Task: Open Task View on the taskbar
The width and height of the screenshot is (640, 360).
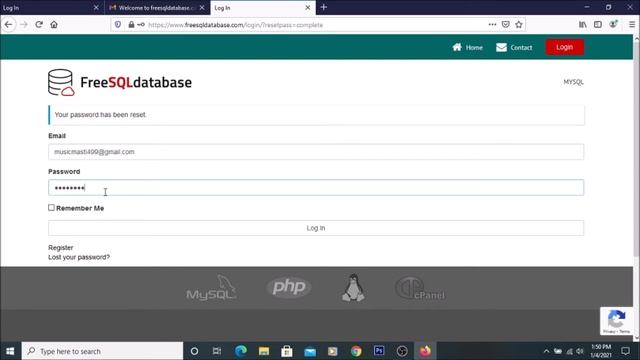Action: 217,351
